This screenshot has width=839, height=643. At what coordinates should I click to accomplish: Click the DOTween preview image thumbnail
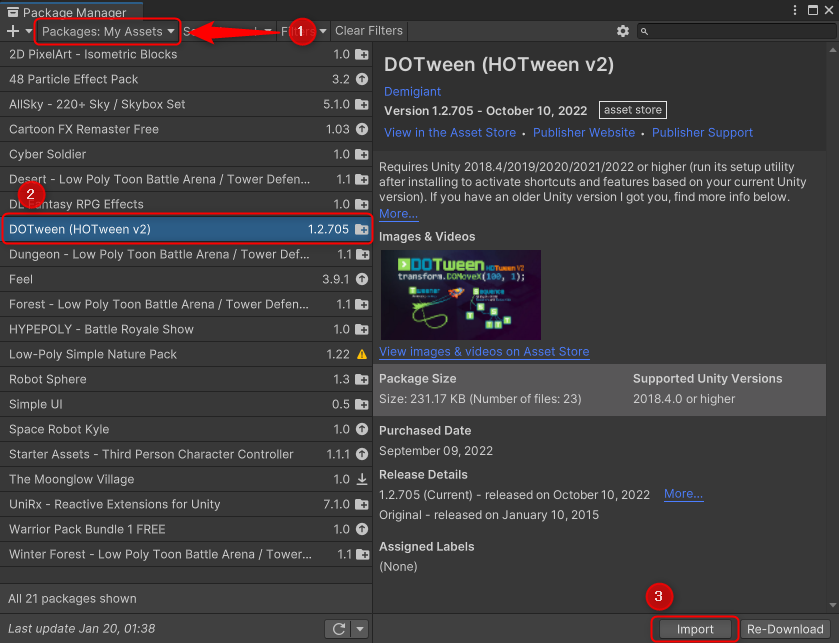coord(460,295)
